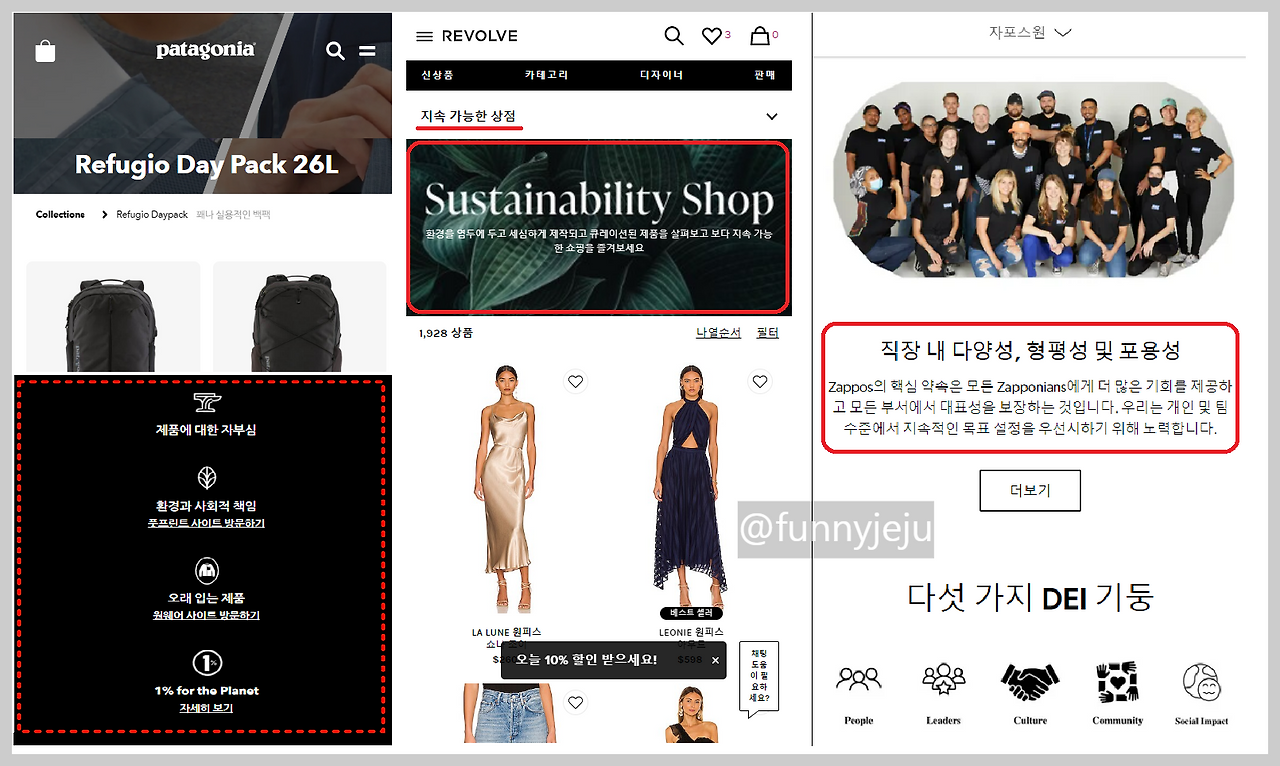Favorite the jeans product with its heart
This screenshot has height=766, width=1280.
[x=575, y=703]
